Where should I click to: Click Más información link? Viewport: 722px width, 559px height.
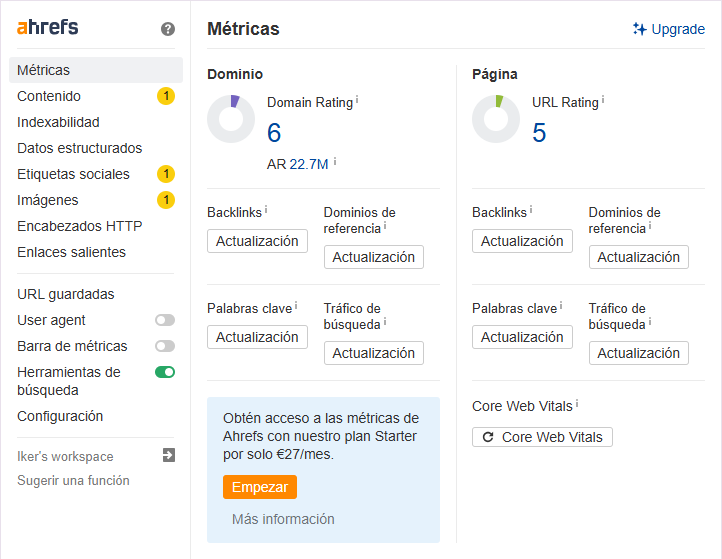point(283,519)
